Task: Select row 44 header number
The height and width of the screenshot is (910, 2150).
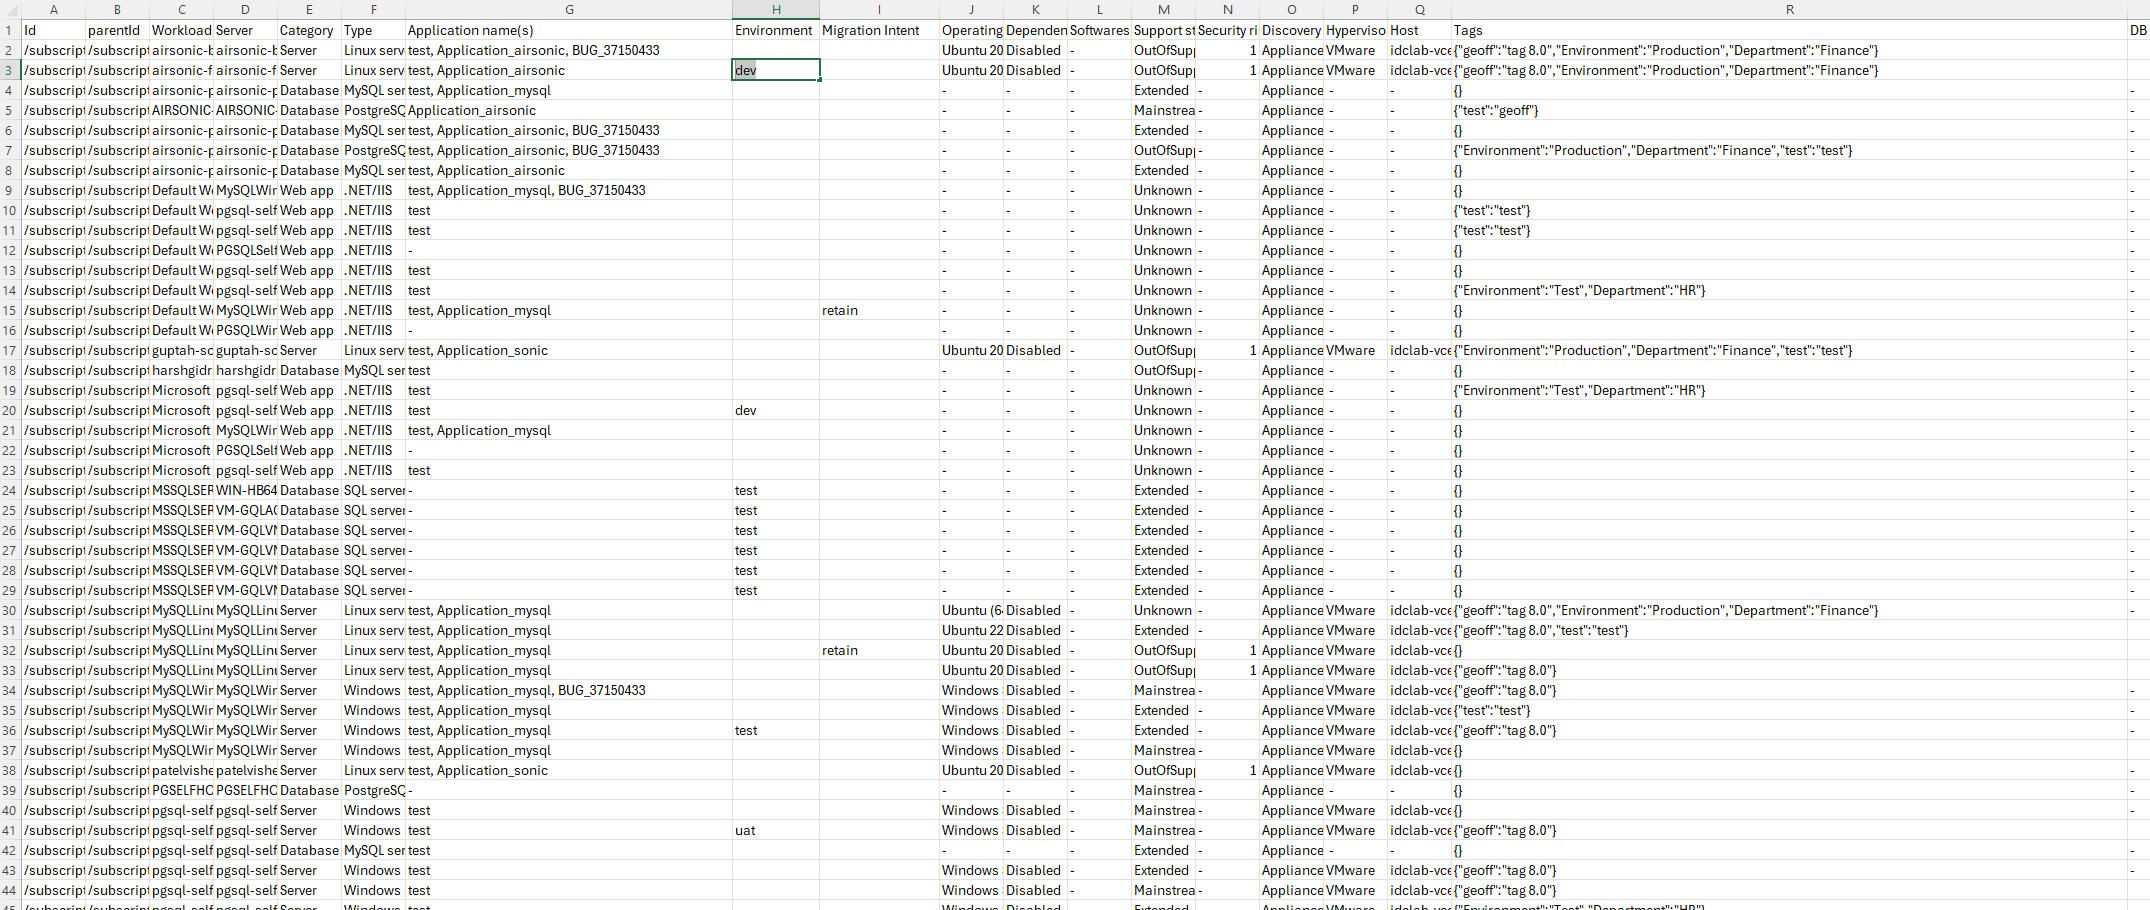Action: coord(10,890)
